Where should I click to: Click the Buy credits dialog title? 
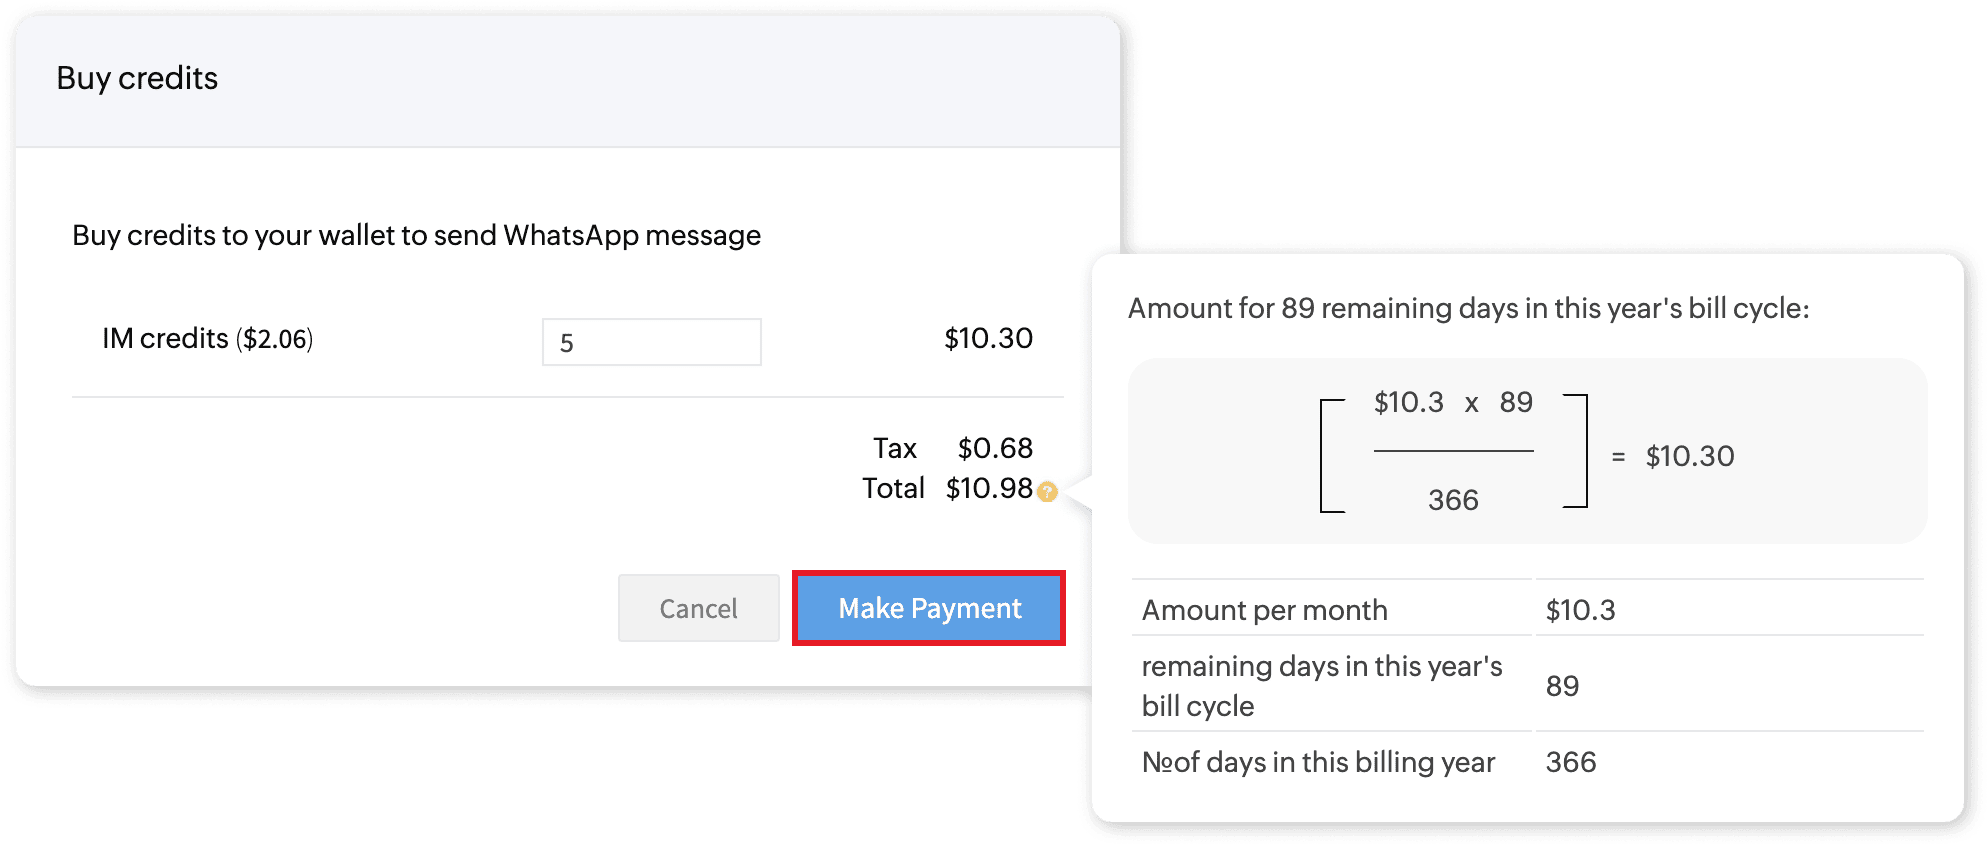[137, 78]
